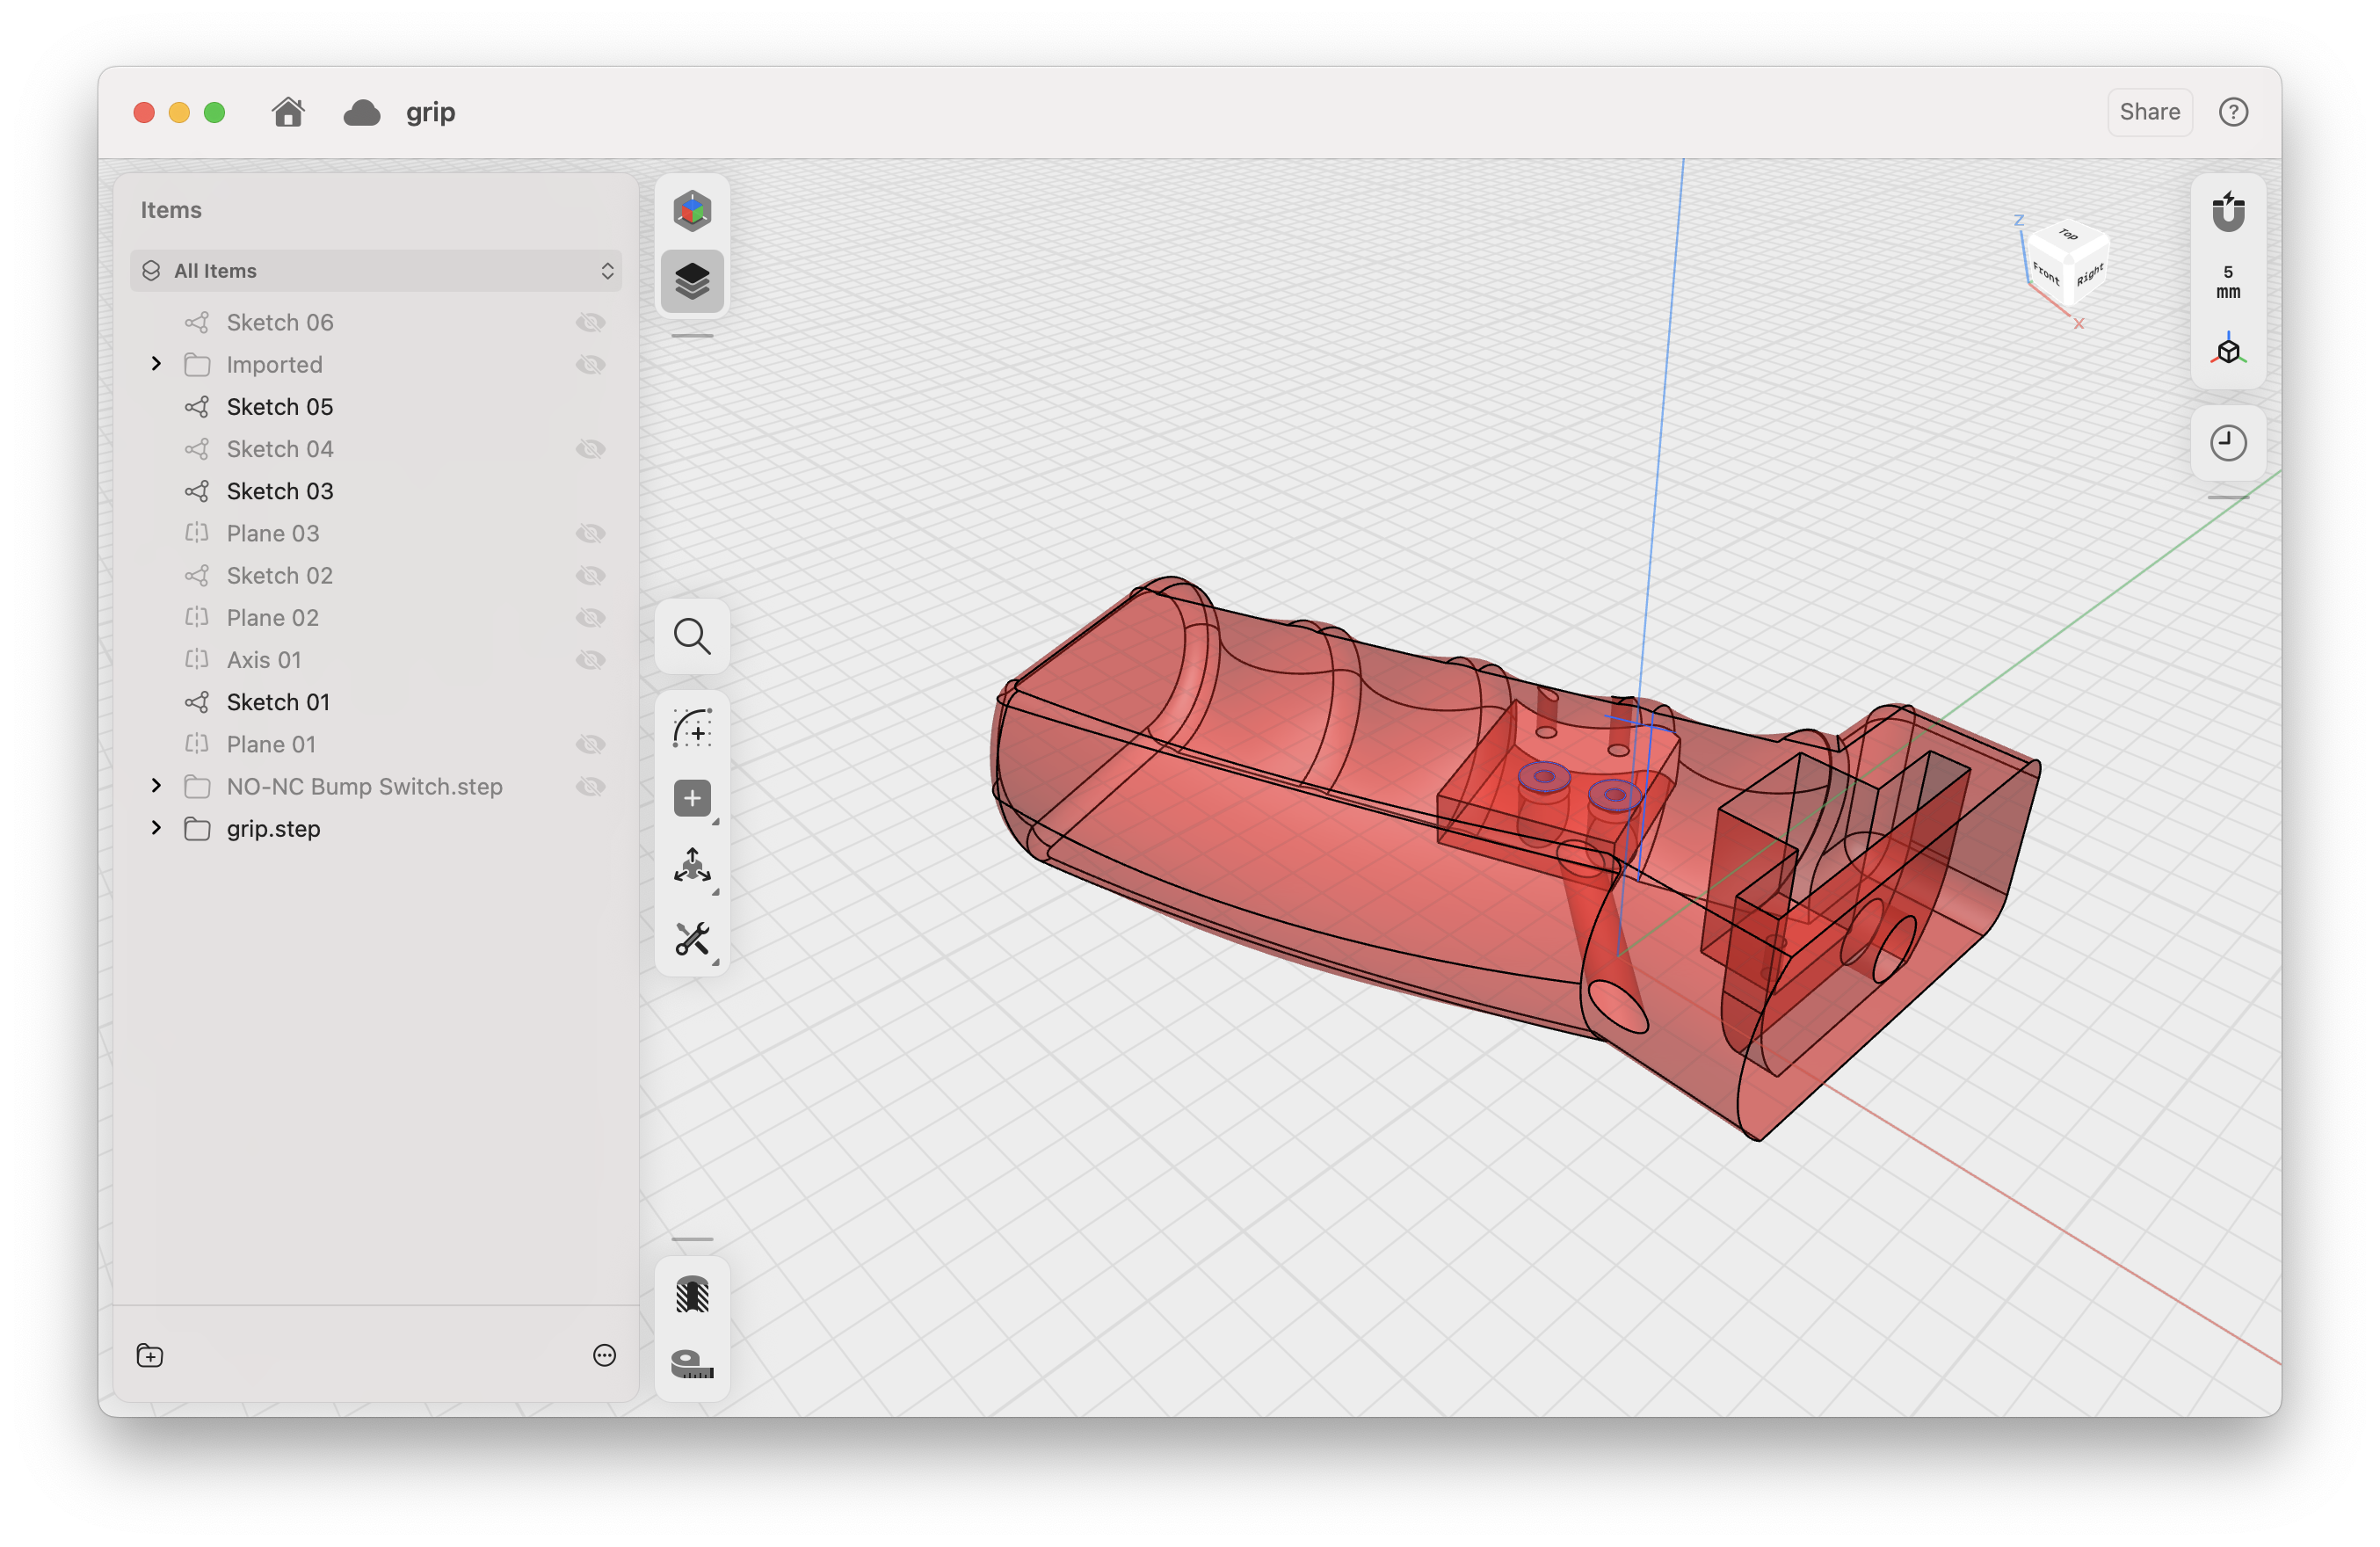Open the All Items filter dropdown

[376, 271]
